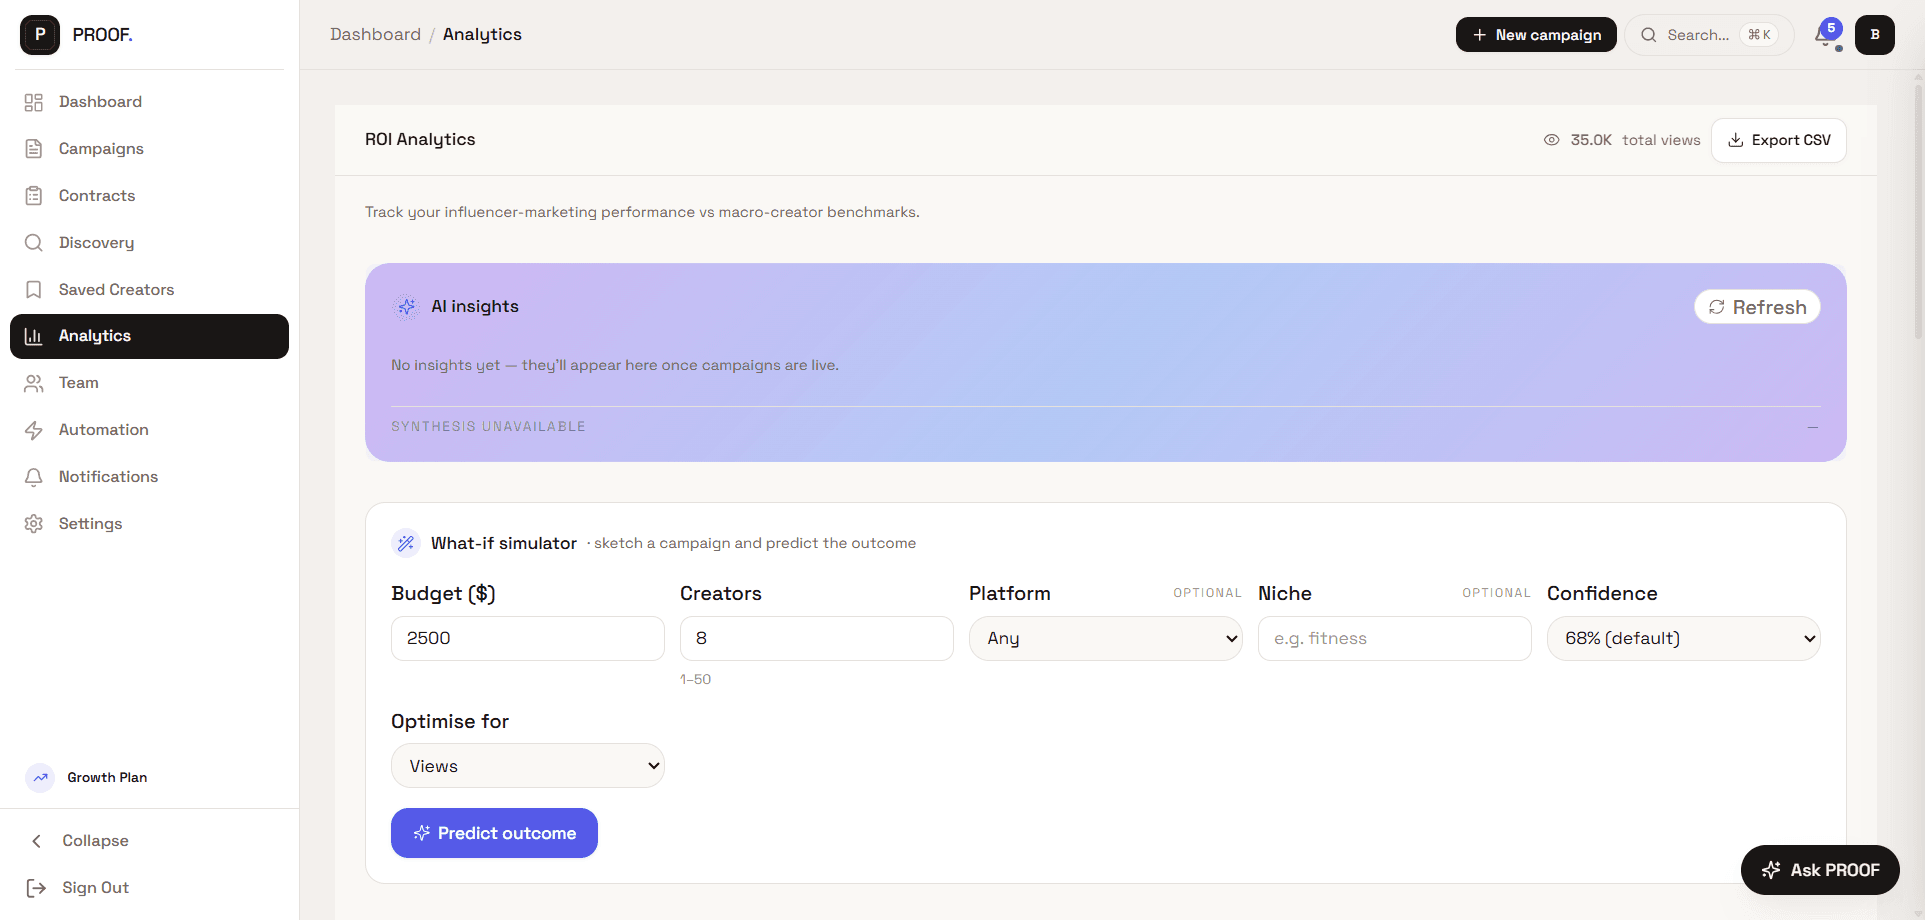Click the search magnifier icon in the top bar

pyautogui.click(x=1649, y=35)
